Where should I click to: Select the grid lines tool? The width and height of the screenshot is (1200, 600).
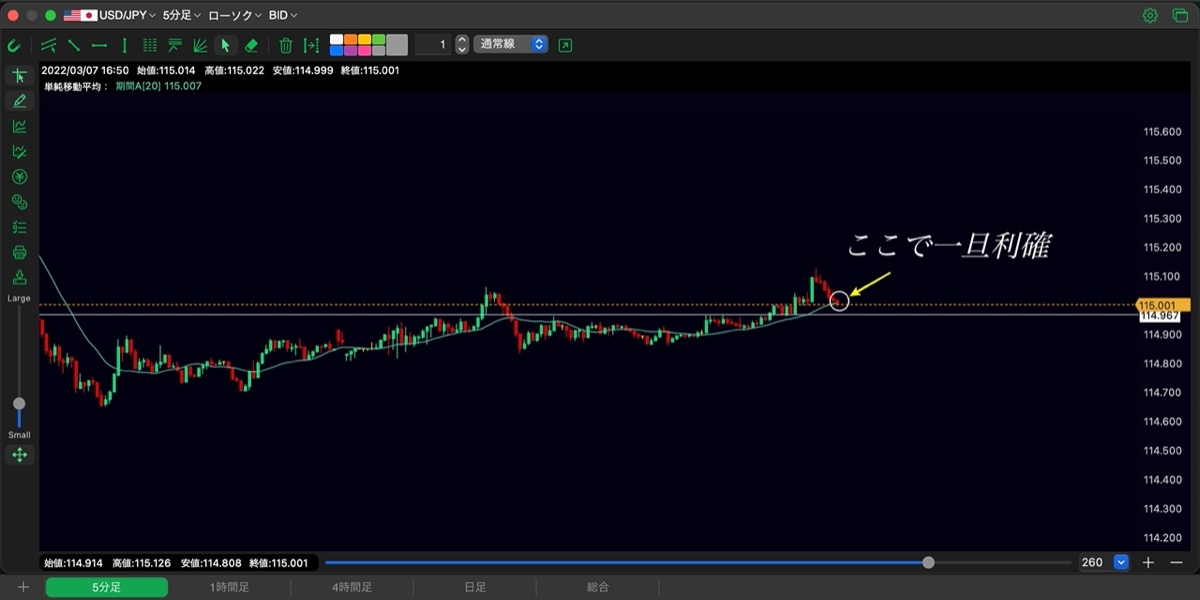click(x=150, y=45)
